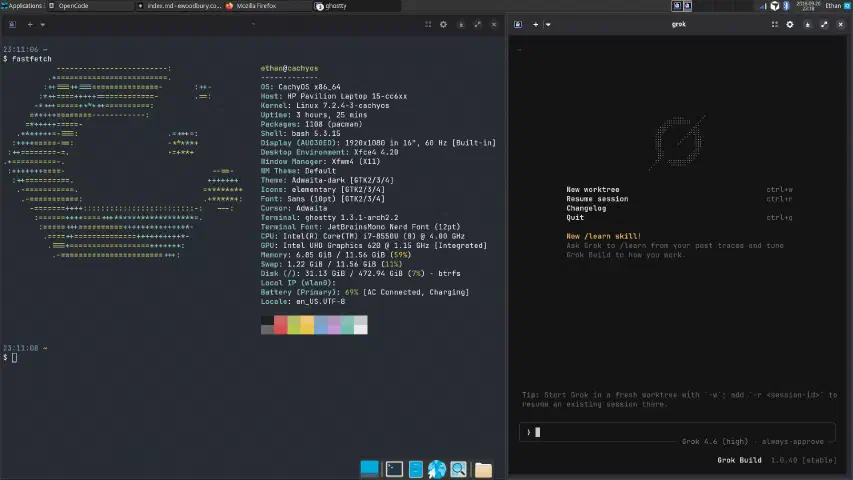Viewport: 853px width, 480px height.
Task: Open the Bluetooth tray icon
Action: coord(786,6)
